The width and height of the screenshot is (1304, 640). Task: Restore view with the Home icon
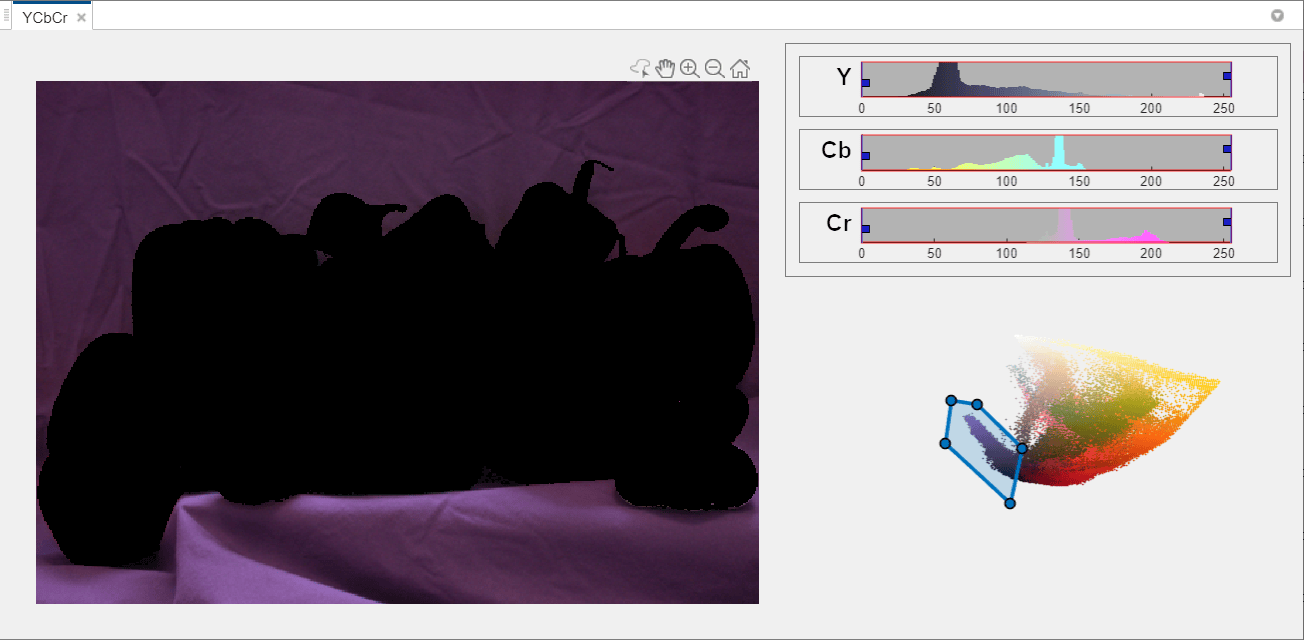click(x=740, y=68)
